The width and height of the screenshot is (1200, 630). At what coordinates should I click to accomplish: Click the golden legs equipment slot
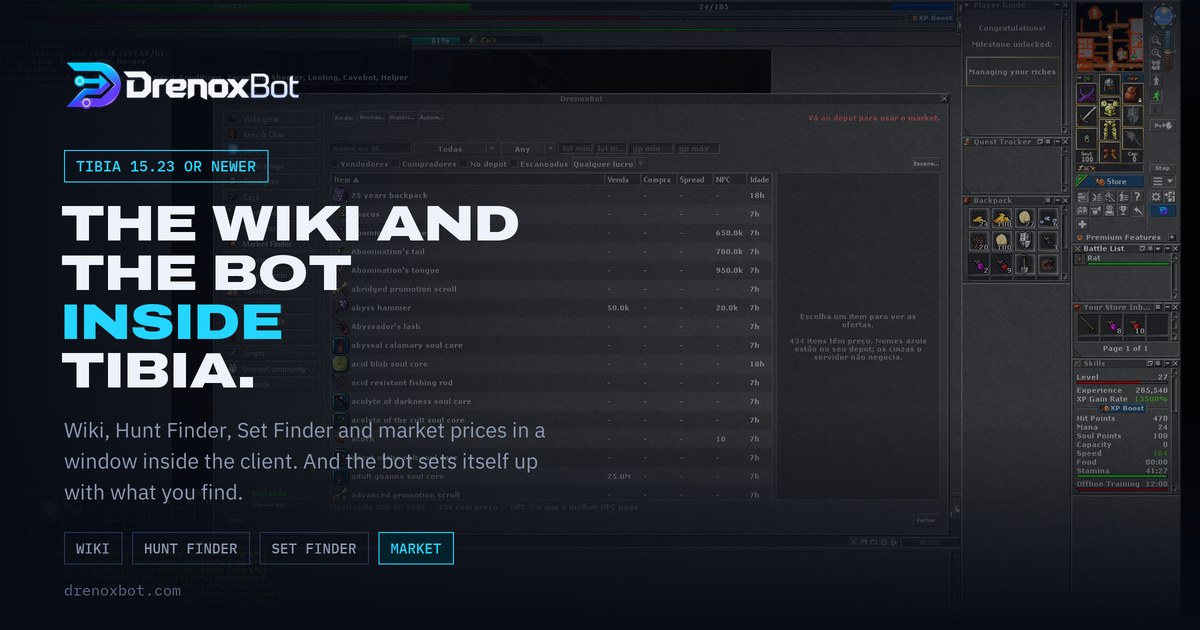(1109, 130)
